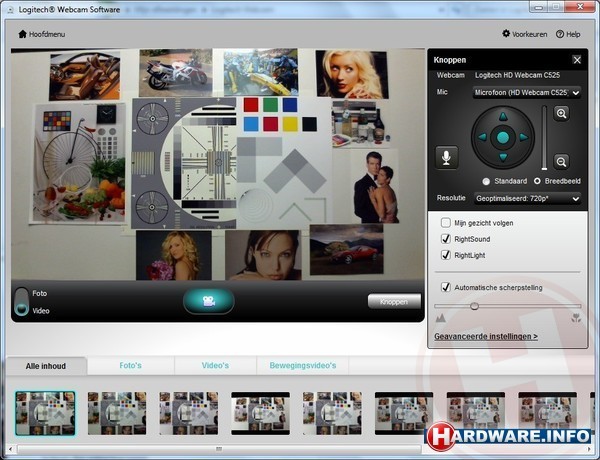Screen dimensions: 600x460
Task: Switch to Bewegingsvideo's tab
Action: click(x=303, y=365)
